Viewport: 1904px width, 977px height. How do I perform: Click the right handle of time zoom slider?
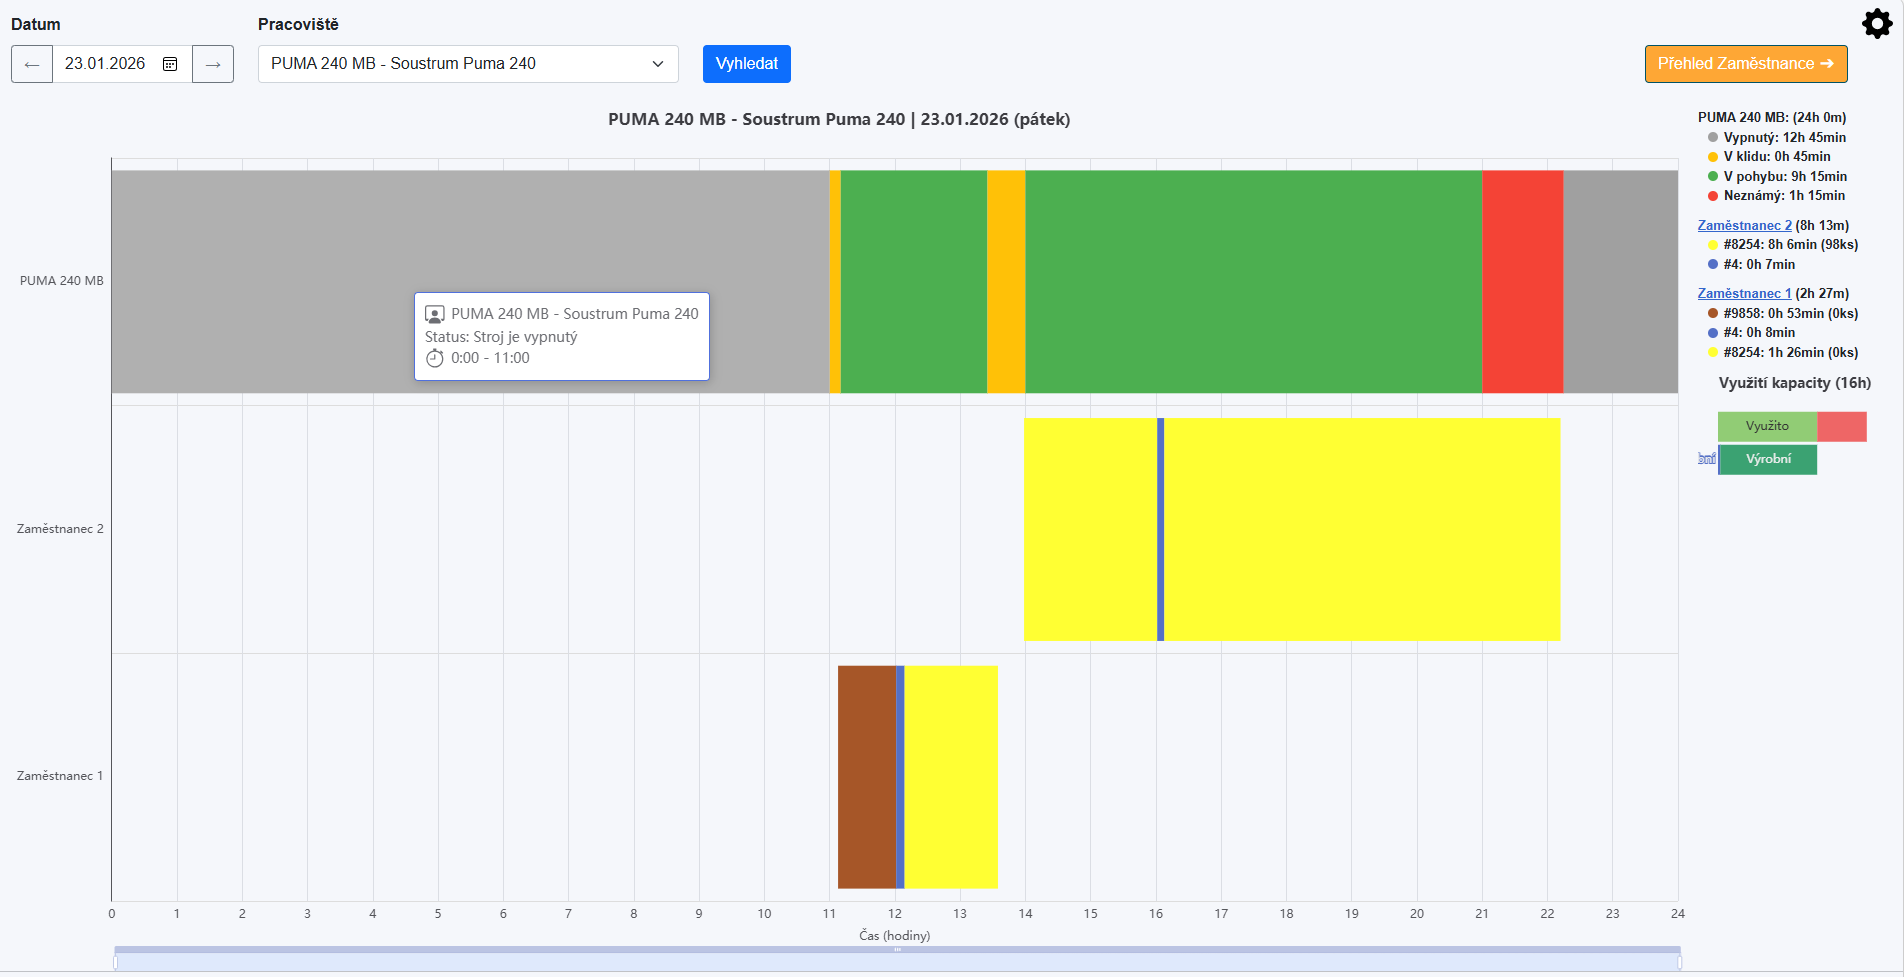[x=1679, y=962]
